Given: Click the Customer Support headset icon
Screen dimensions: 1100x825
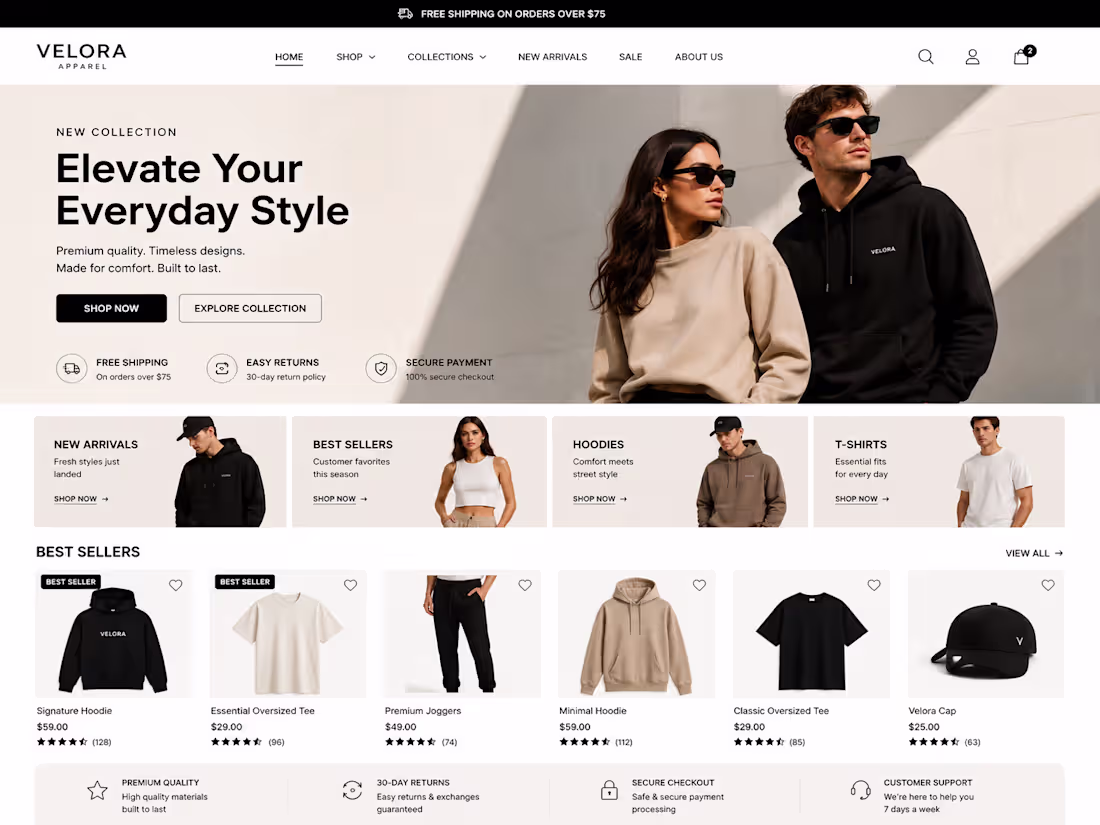Looking at the screenshot, I should 860,791.
